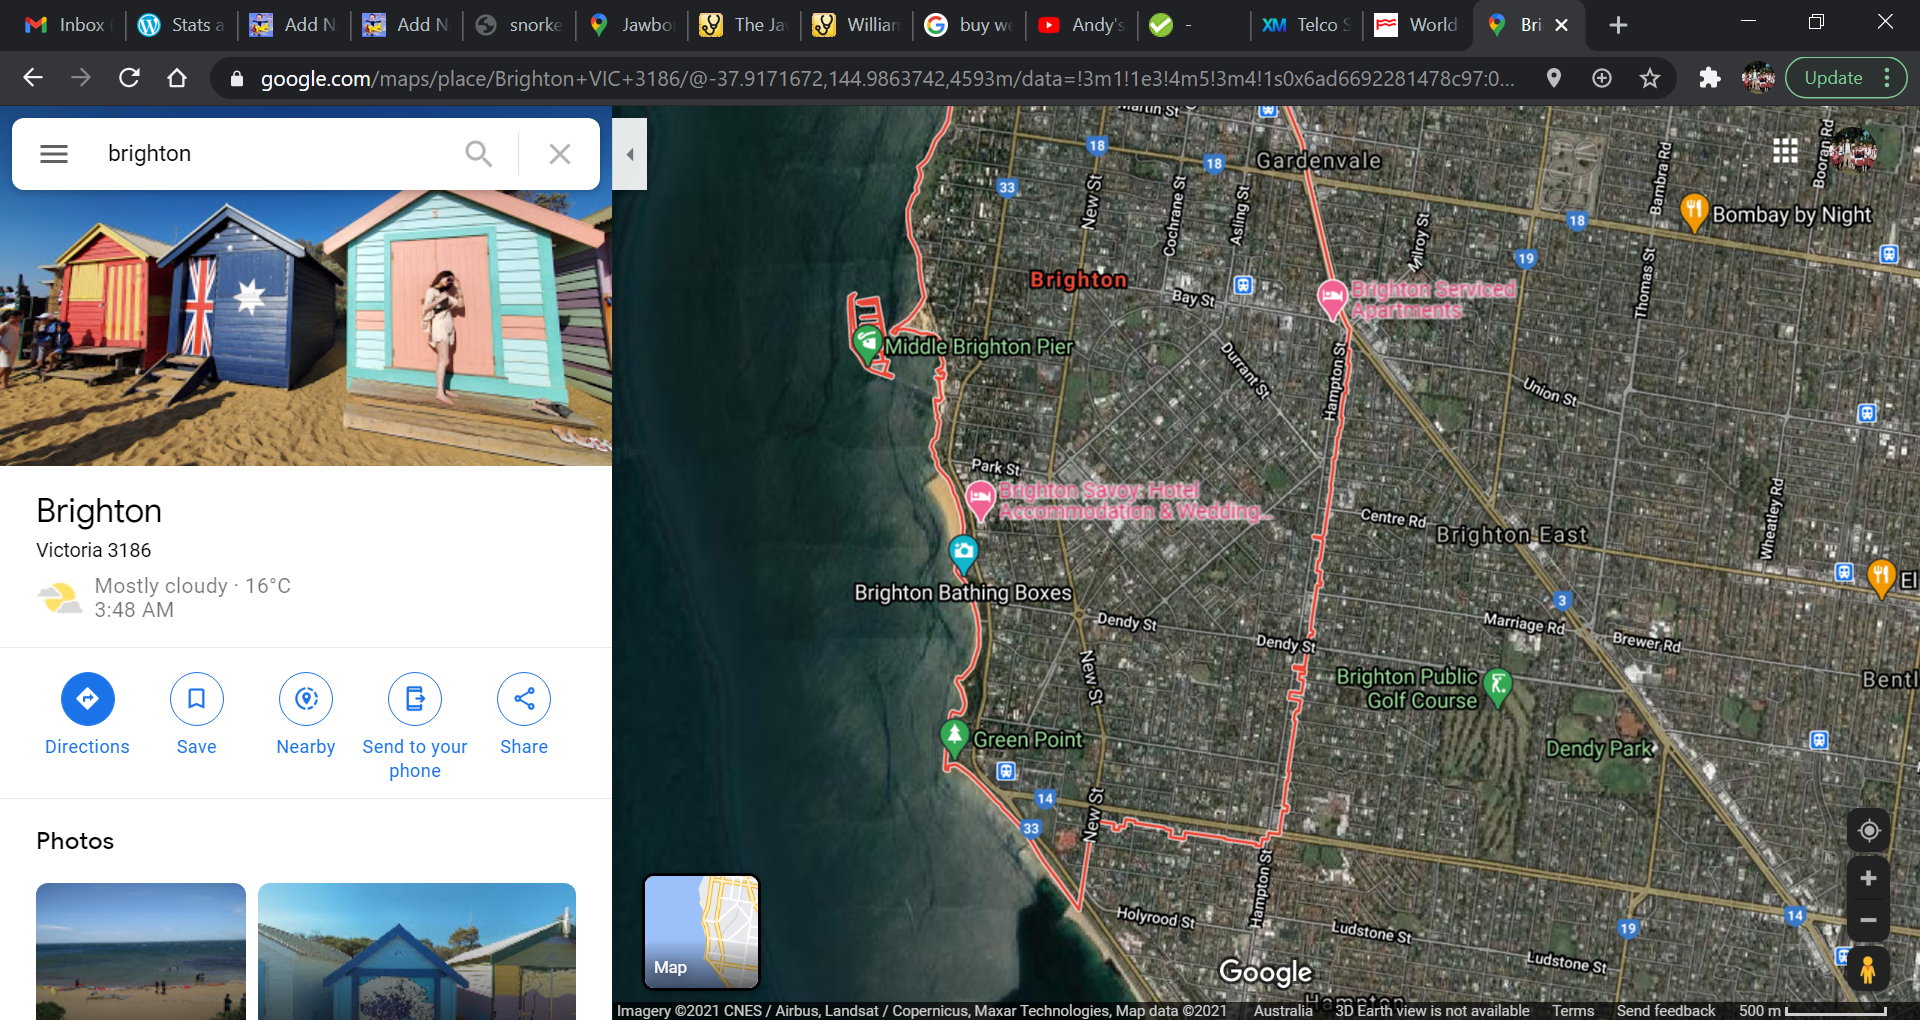Switch to Map view layer thumbnail

pyautogui.click(x=701, y=931)
